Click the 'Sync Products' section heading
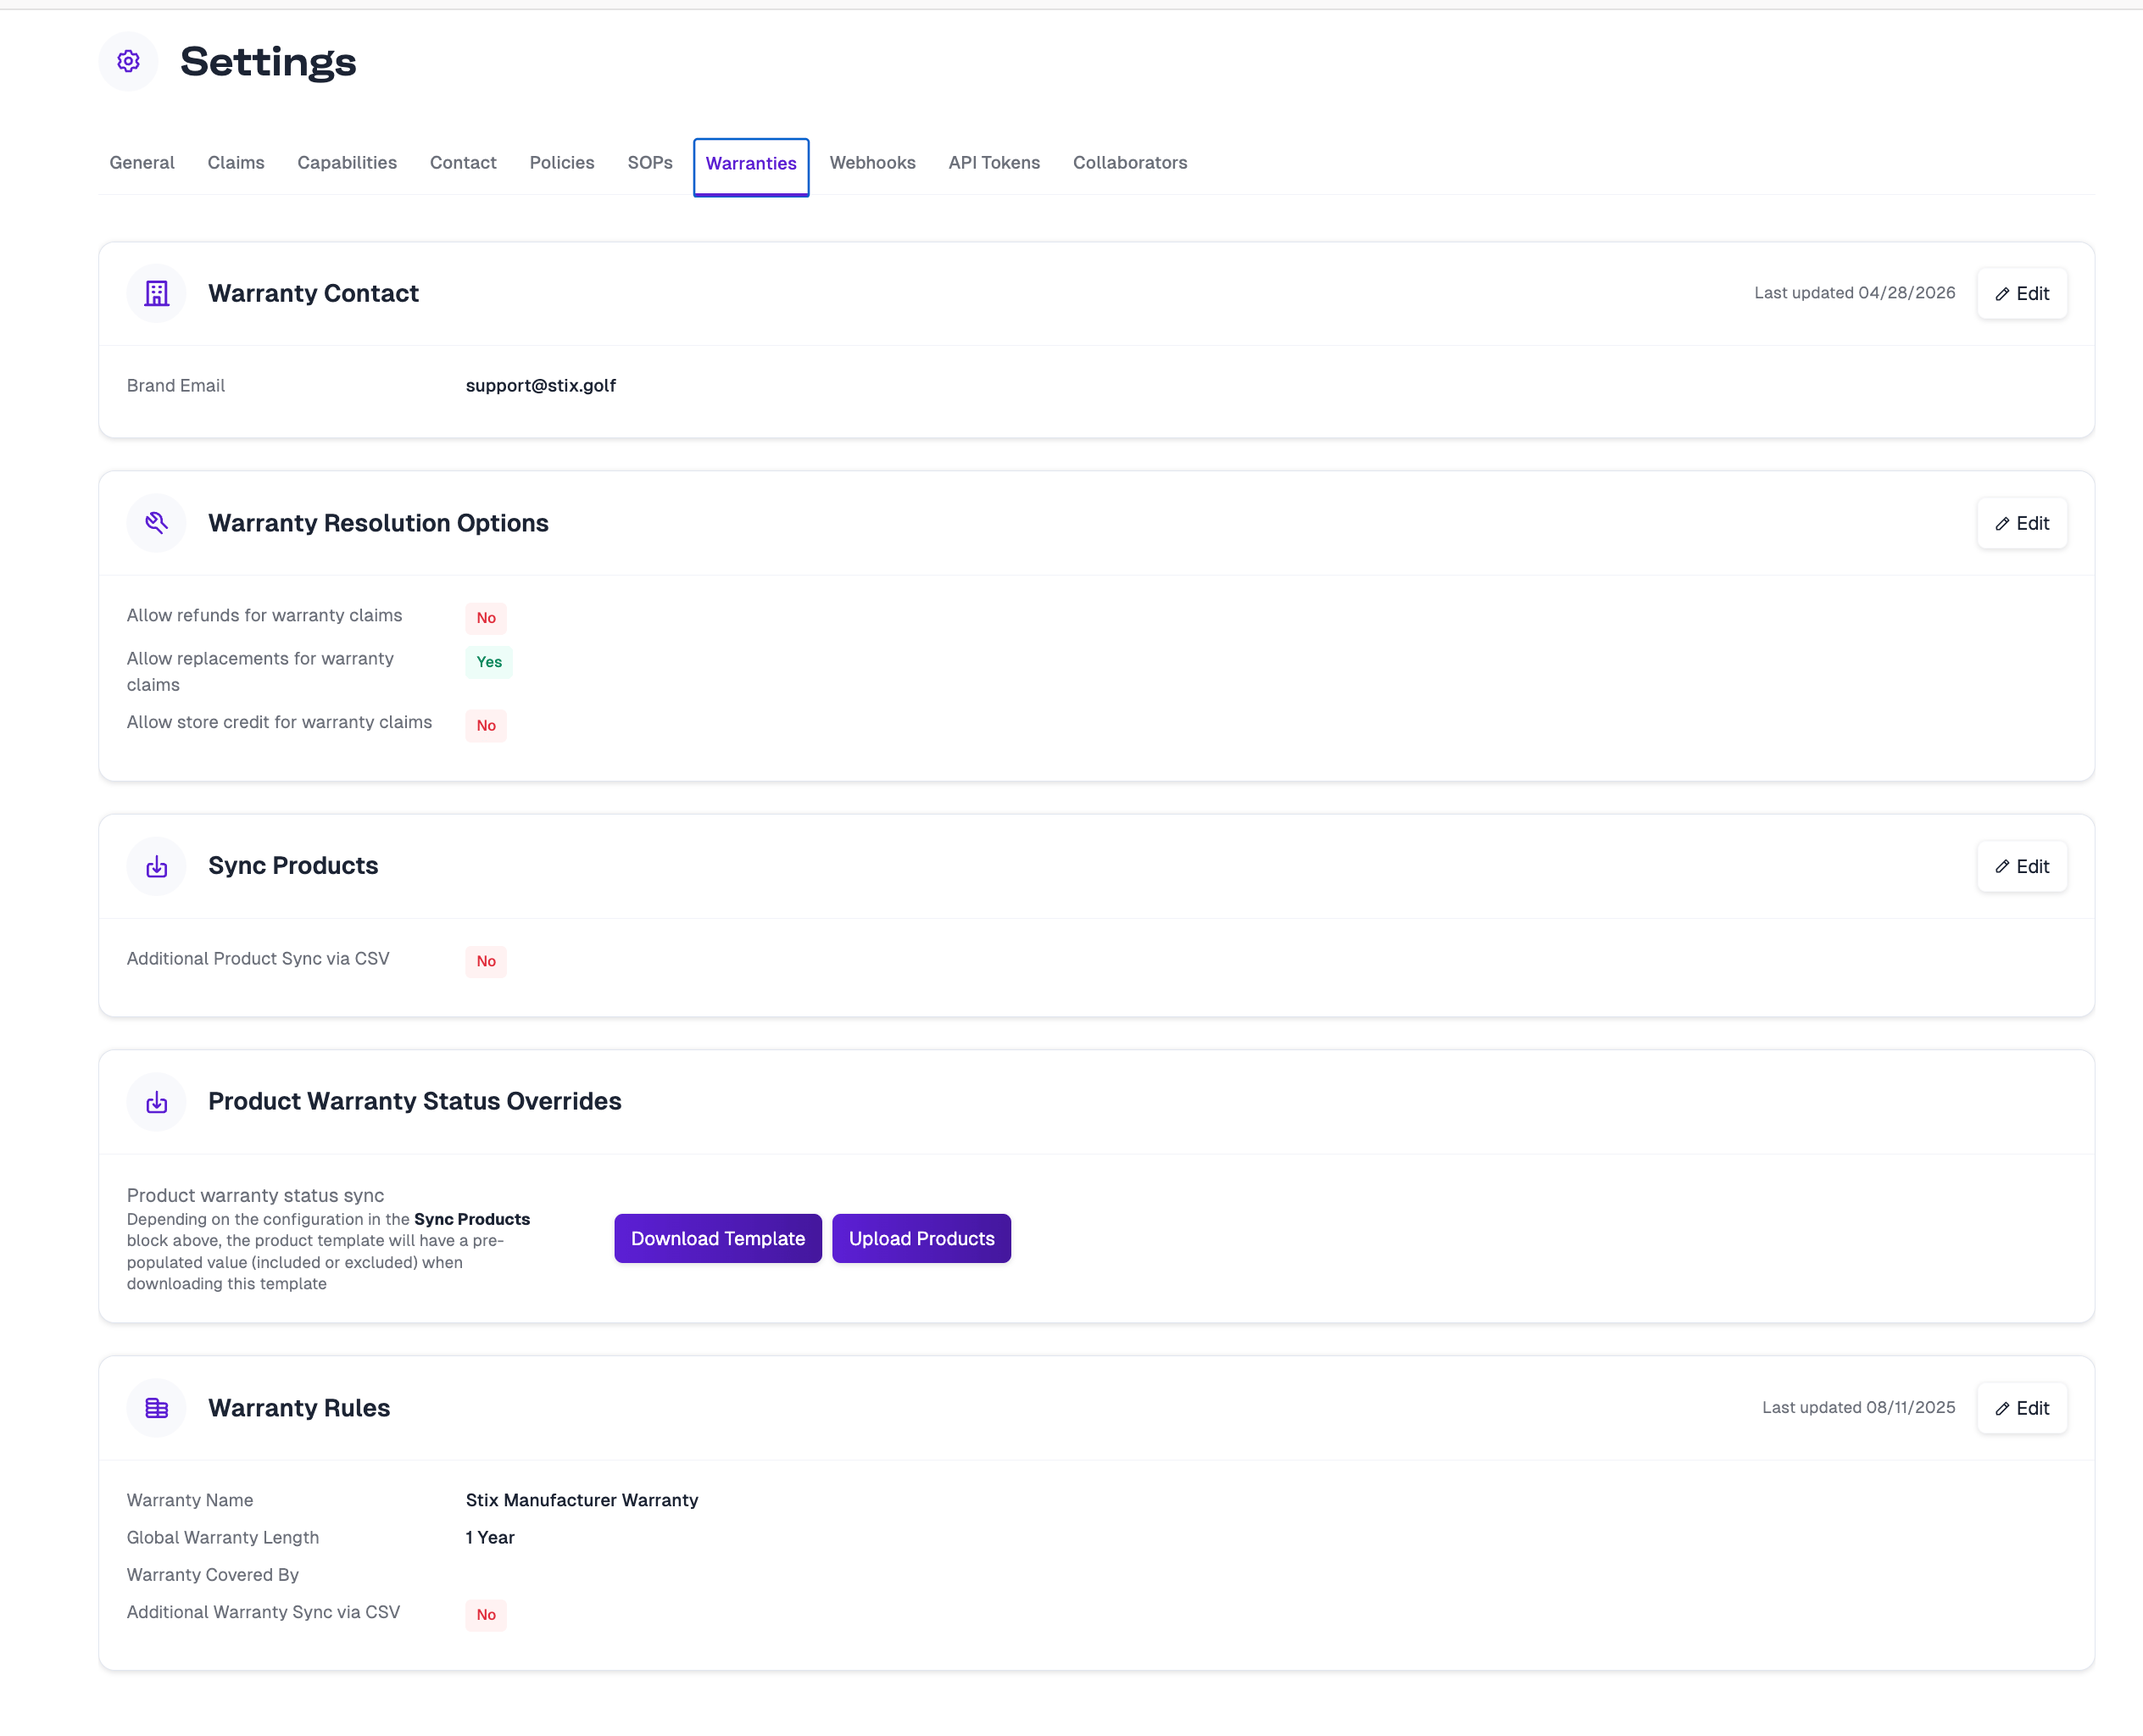2143x1736 pixels. [293, 866]
